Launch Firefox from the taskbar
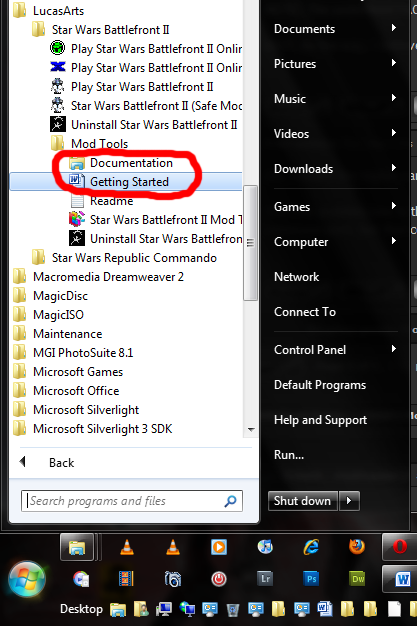This screenshot has width=417, height=626. (357, 547)
